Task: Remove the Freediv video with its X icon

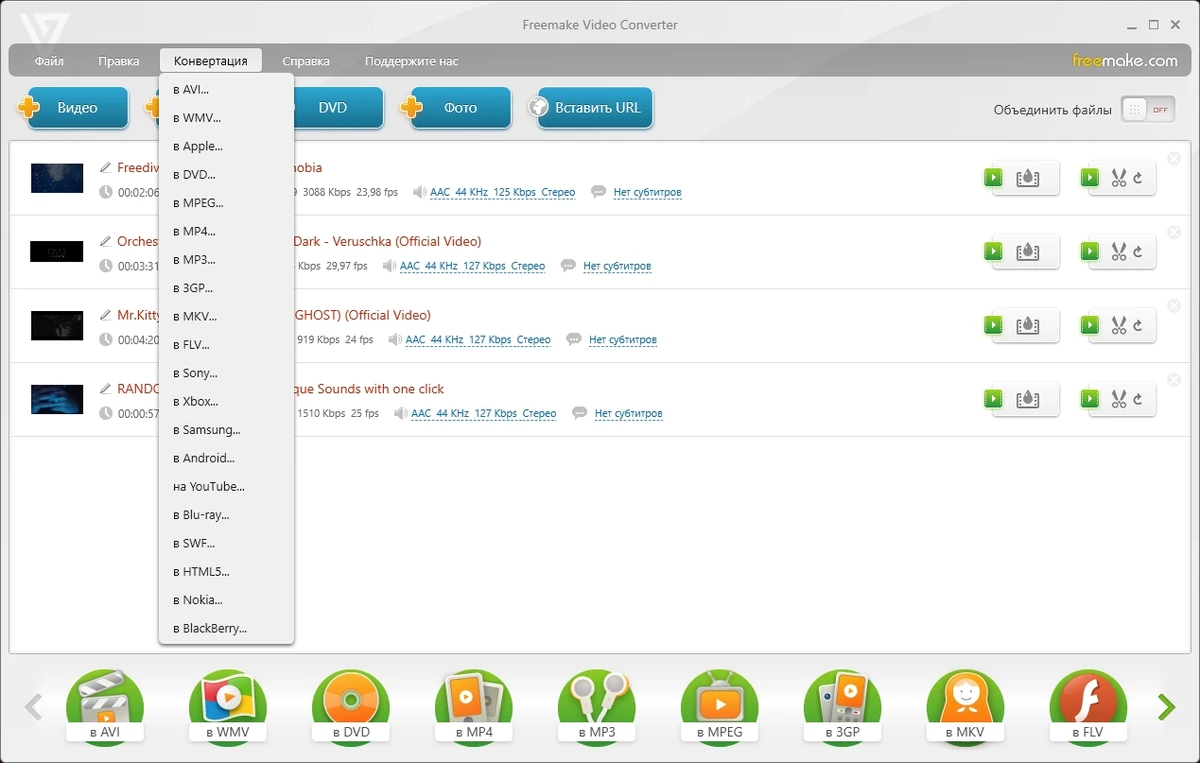Action: 1174,158
